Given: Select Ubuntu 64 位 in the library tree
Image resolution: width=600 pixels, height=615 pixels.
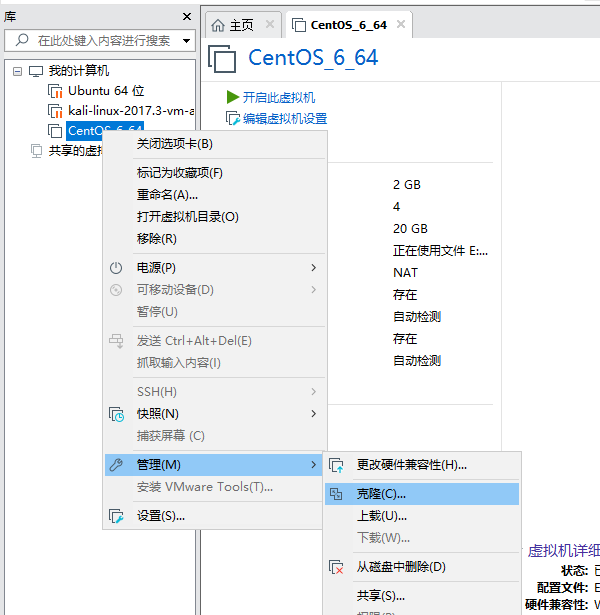Looking at the screenshot, I should click(106, 91).
